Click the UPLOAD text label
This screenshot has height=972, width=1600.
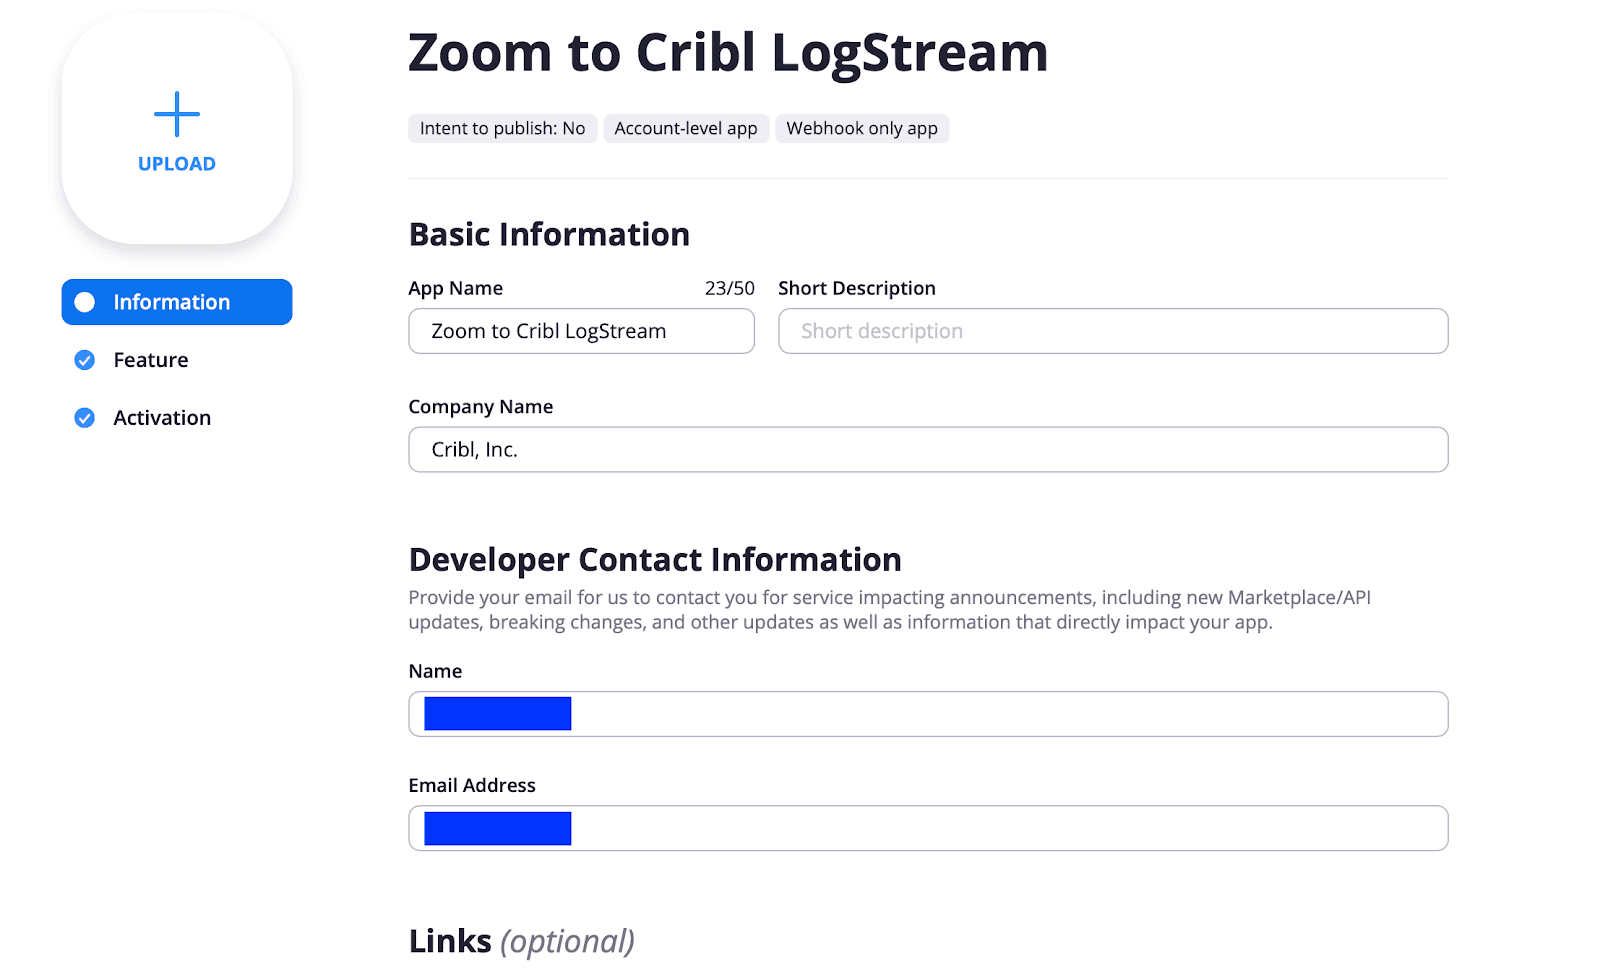[x=177, y=164]
